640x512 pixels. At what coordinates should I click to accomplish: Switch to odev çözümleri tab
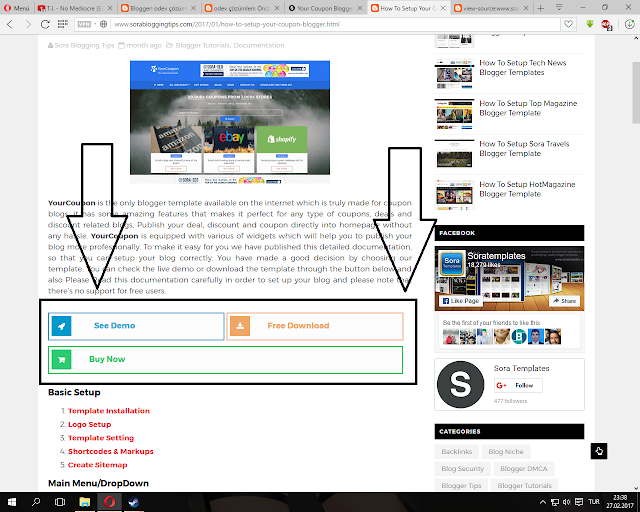[241, 8]
